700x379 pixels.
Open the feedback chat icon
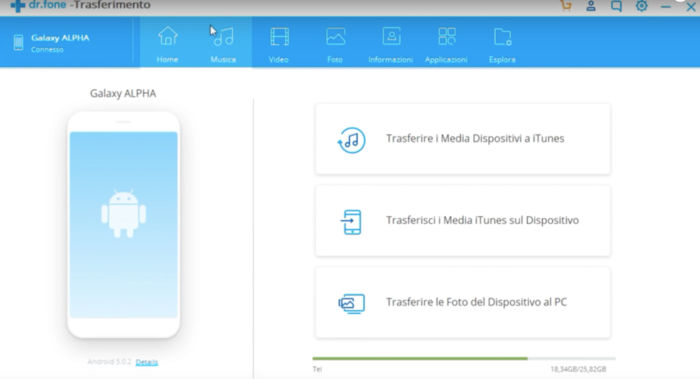(x=616, y=6)
